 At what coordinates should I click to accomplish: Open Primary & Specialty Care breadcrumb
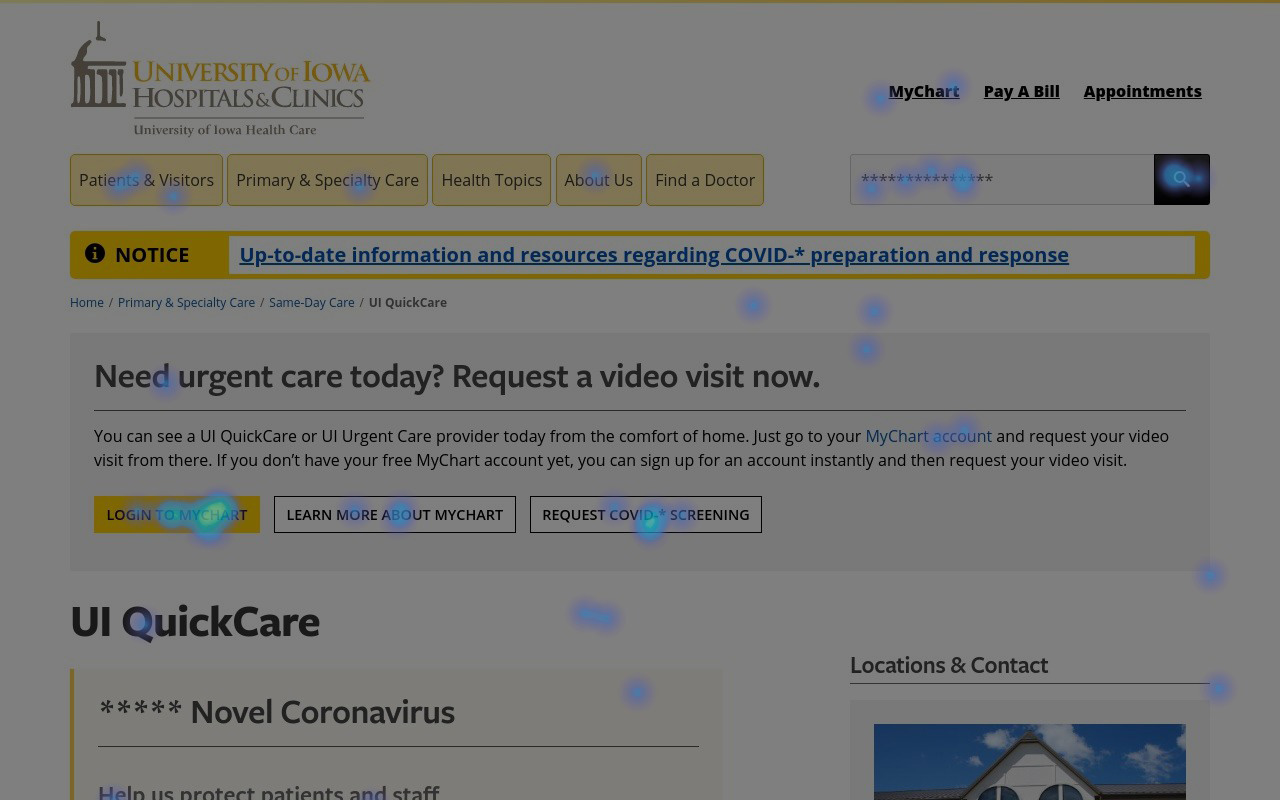[x=186, y=302]
